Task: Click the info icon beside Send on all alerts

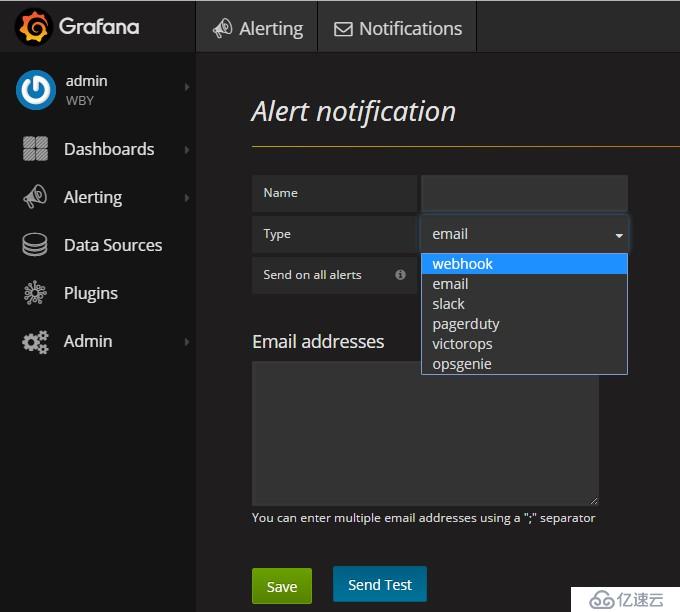Action: point(400,275)
